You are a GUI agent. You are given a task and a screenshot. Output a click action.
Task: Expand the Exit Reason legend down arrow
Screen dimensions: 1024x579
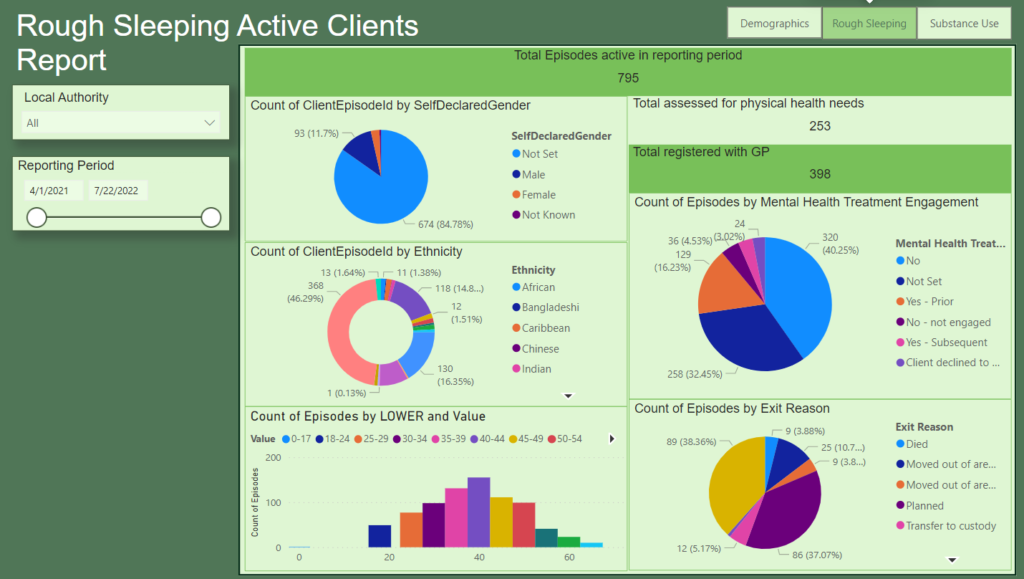point(952,560)
